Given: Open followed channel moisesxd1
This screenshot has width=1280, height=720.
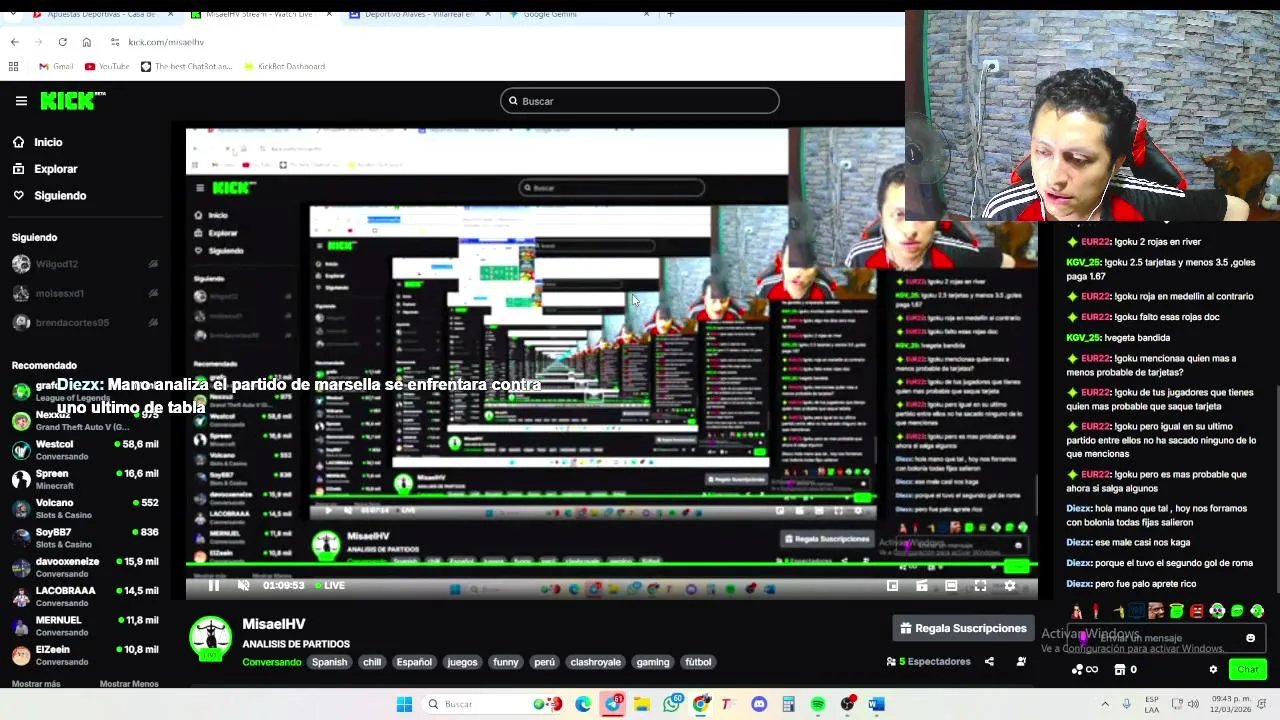Looking at the screenshot, I should (85, 293).
